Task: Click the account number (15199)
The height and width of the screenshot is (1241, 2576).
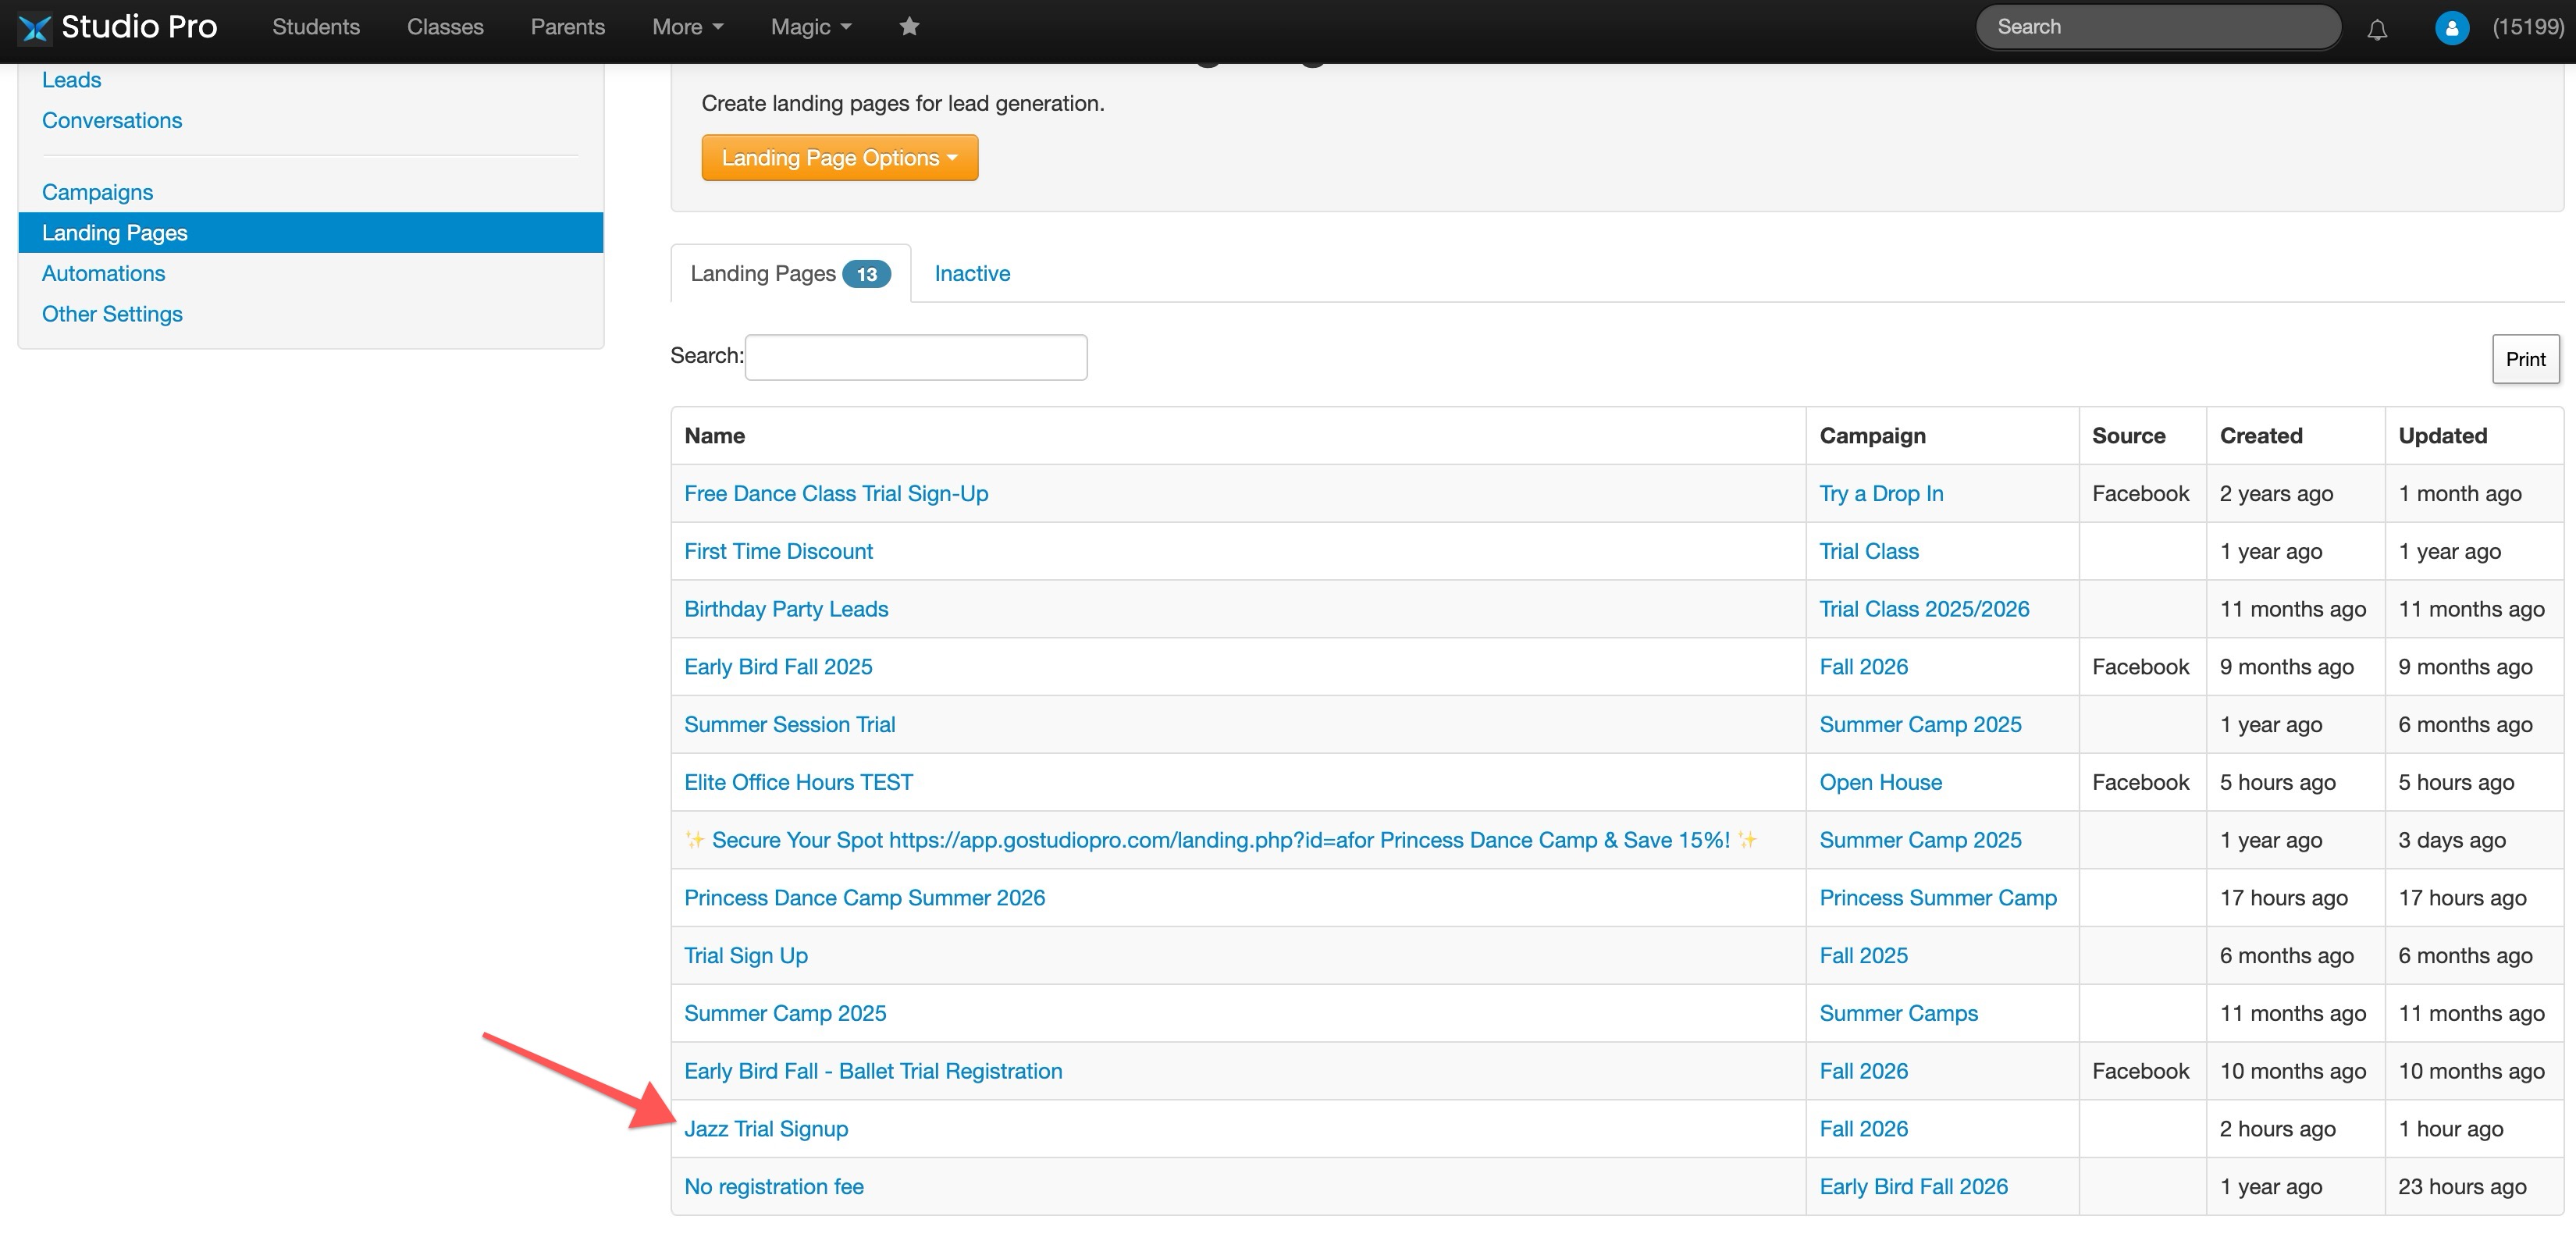Action: point(2527,27)
